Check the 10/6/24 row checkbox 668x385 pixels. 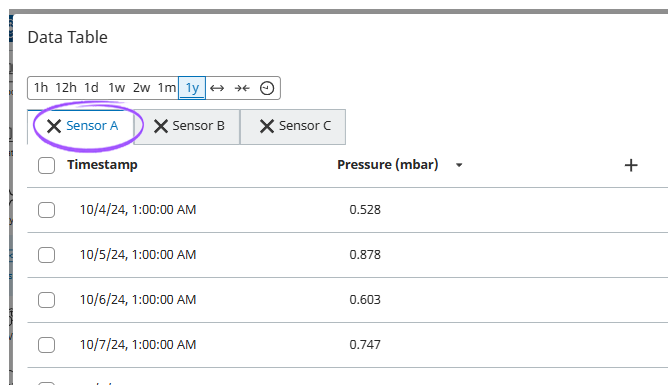(46, 300)
